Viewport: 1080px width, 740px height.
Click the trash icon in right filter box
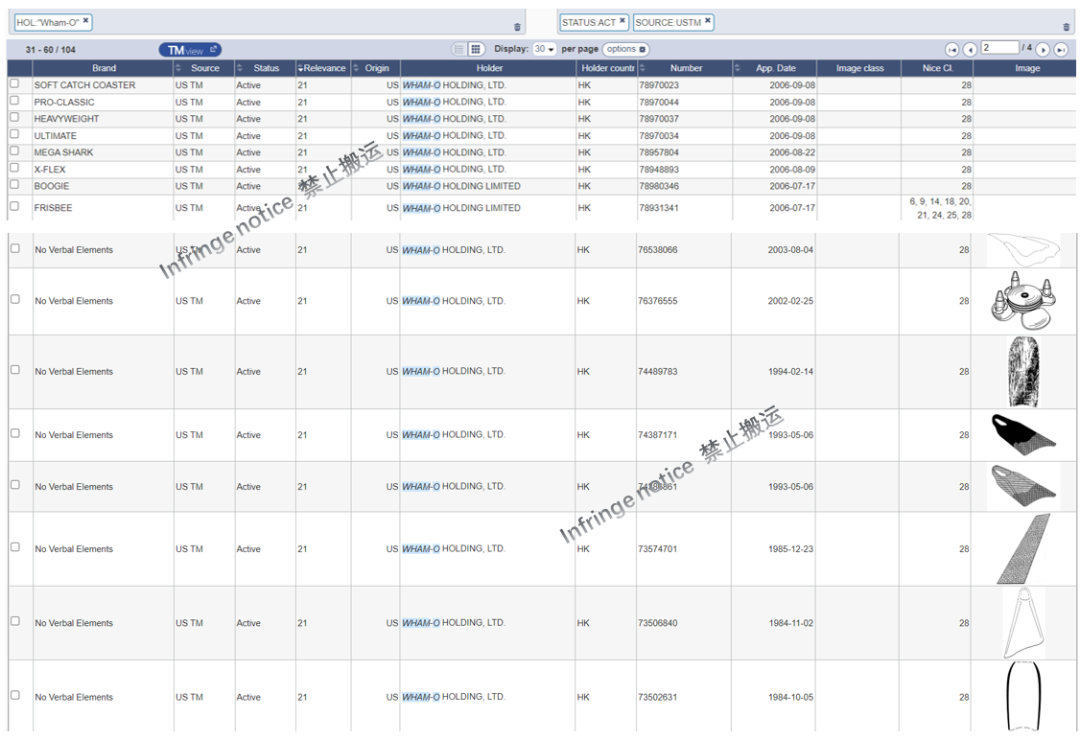click(1066, 27)
